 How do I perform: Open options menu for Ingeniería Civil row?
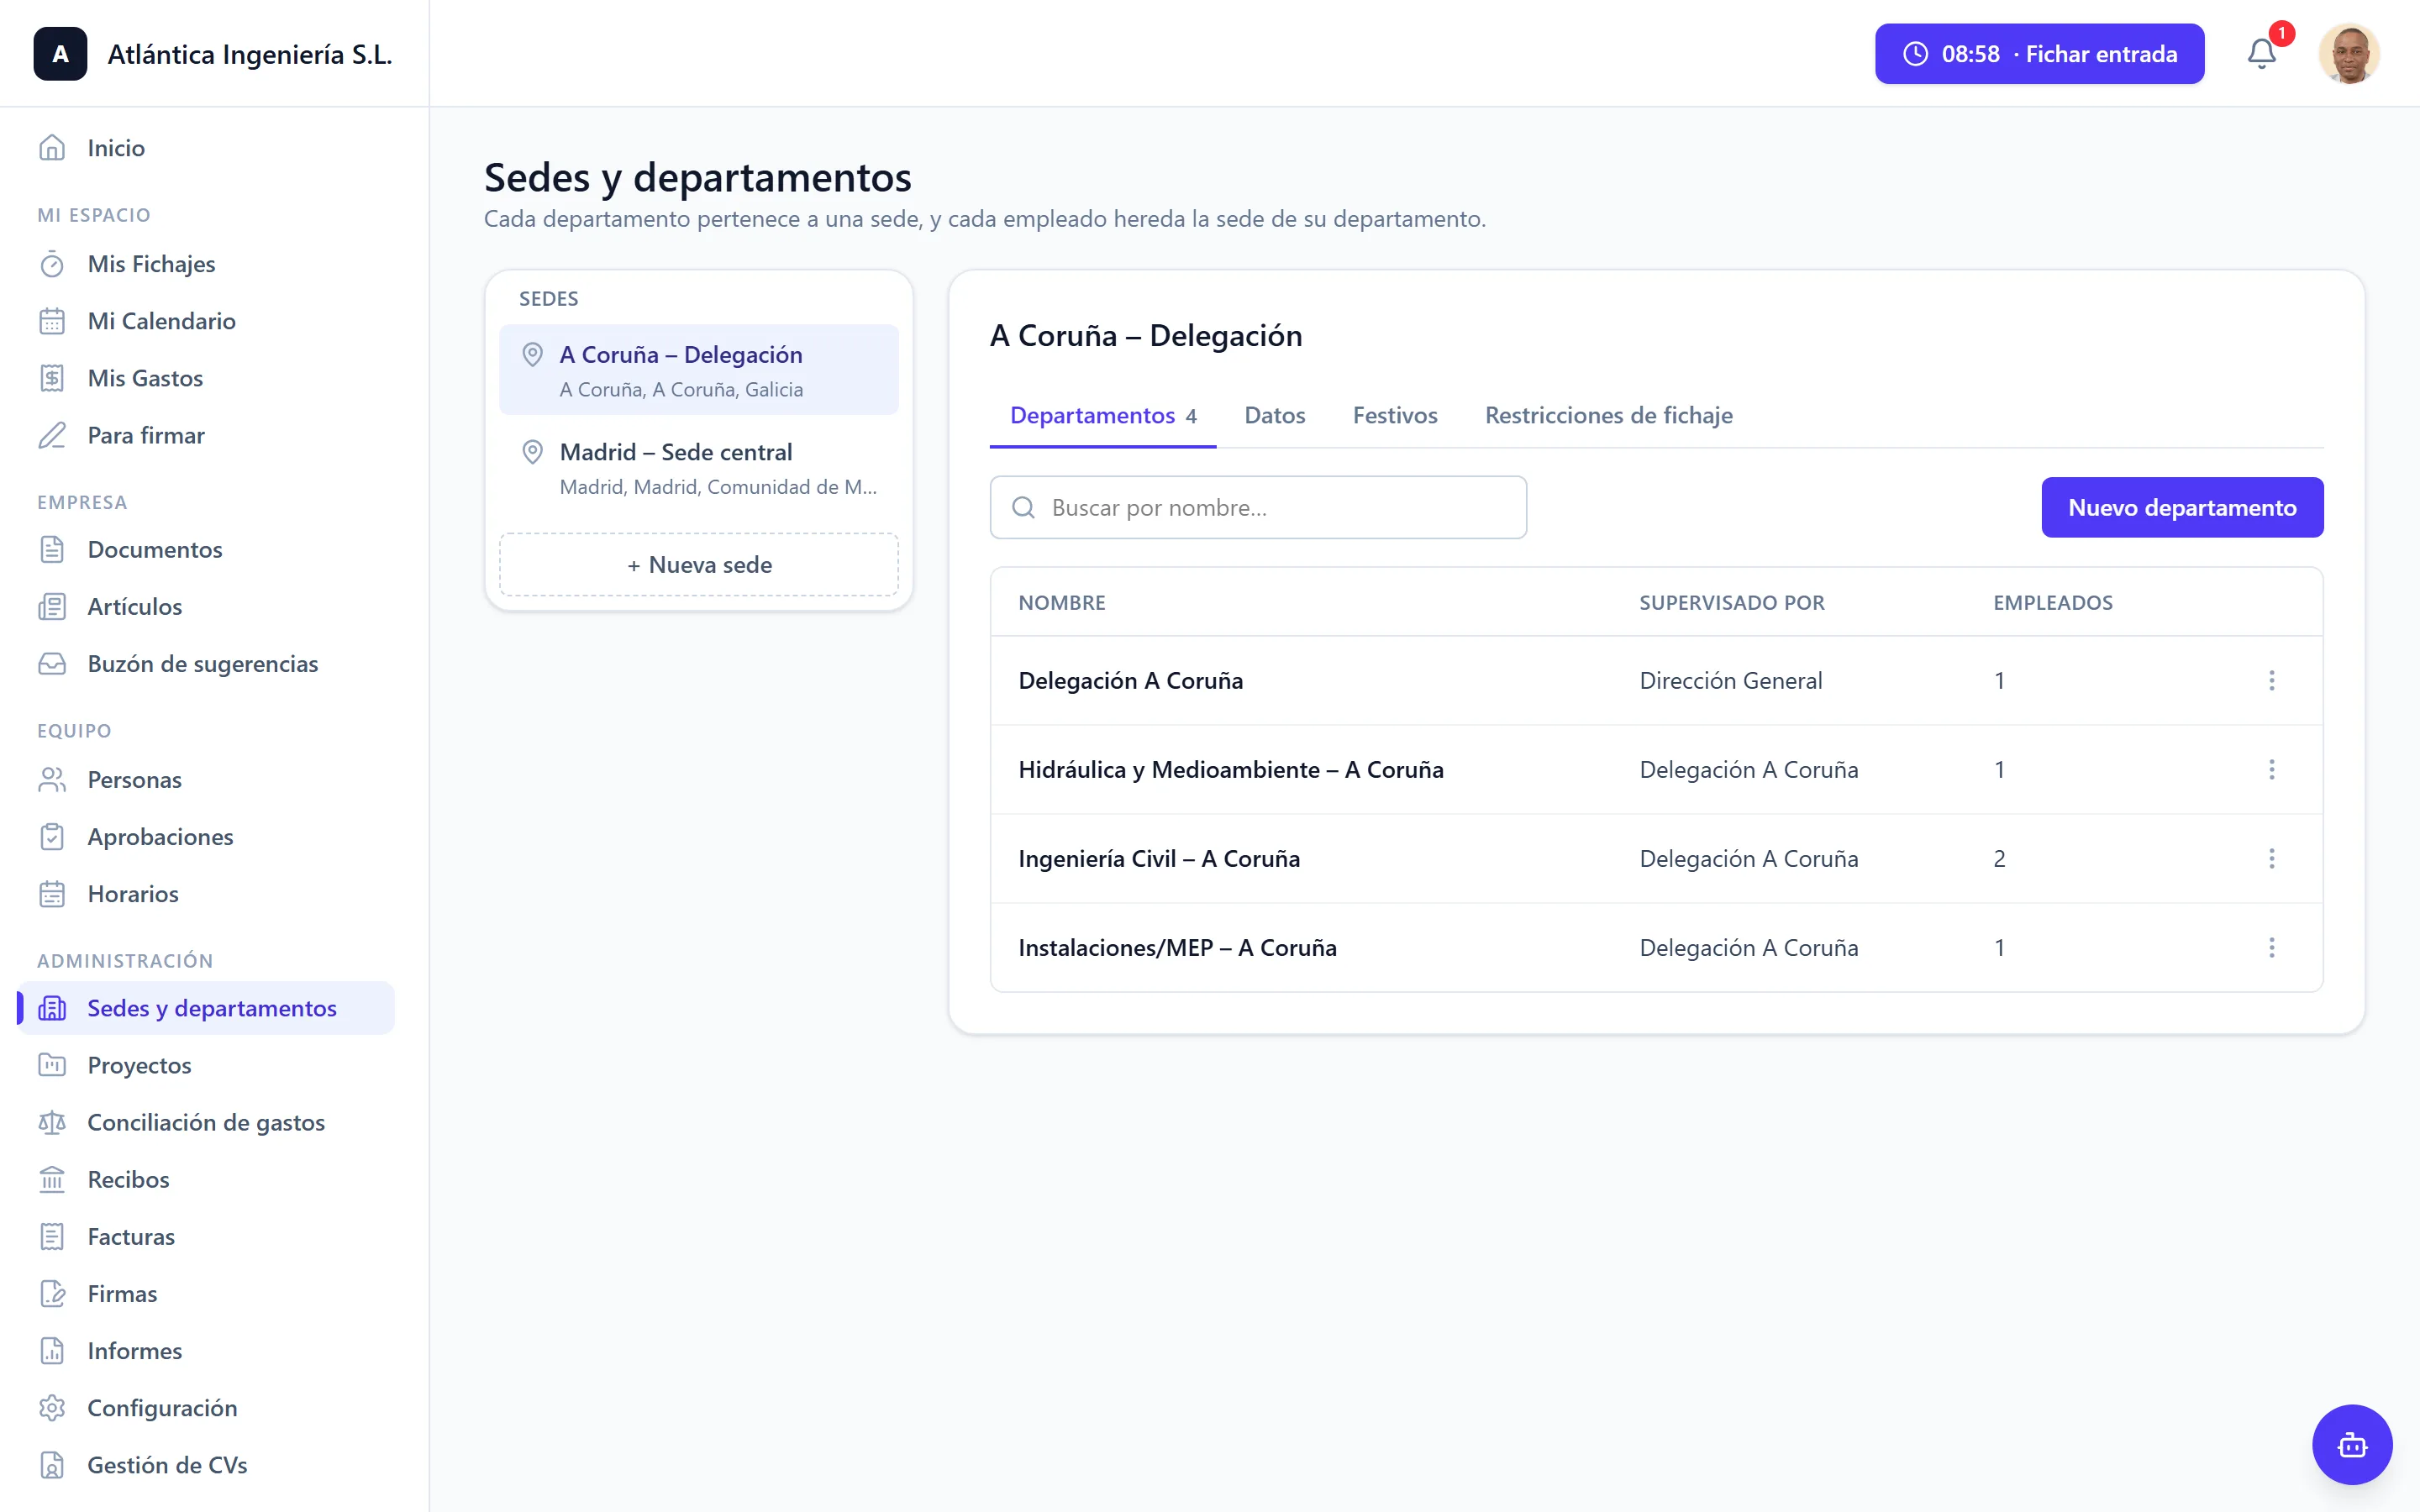[x=2271, y=858]
